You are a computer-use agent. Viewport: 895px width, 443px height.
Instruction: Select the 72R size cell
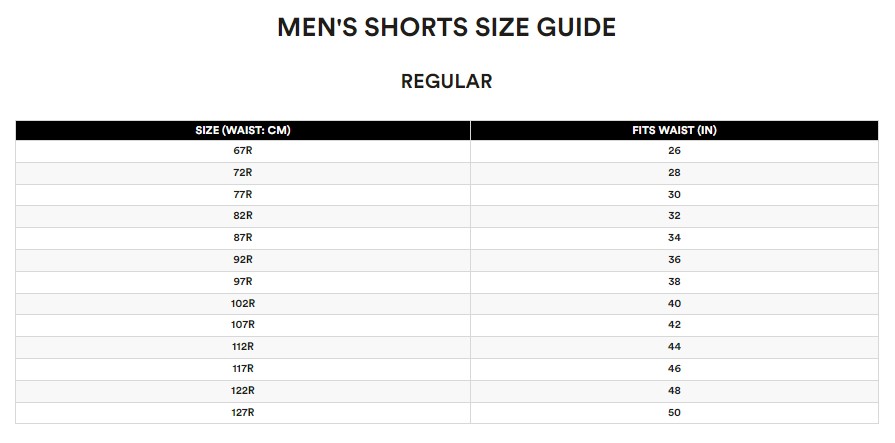point(243,172)
